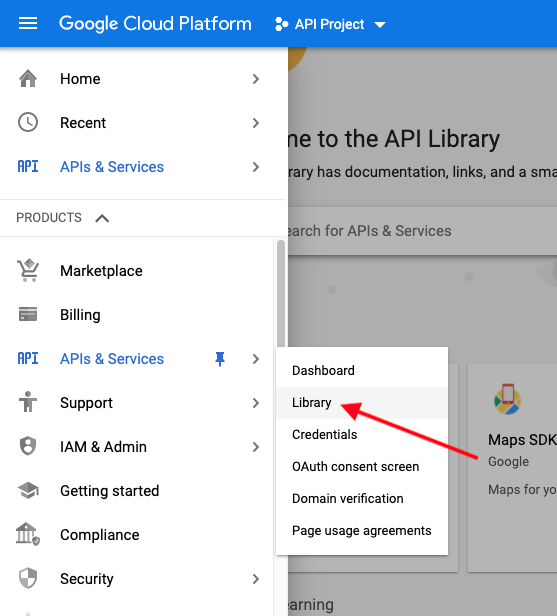Click the Google Cloud Platform title link
Image resolution: width=557 pixels, height=616 pixels.
click(155, 24)
